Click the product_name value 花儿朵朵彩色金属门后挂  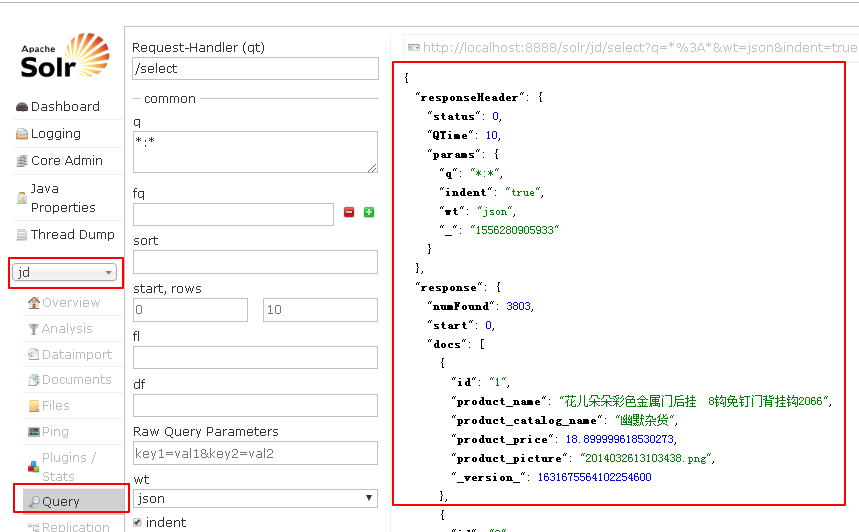click(630, 402)
